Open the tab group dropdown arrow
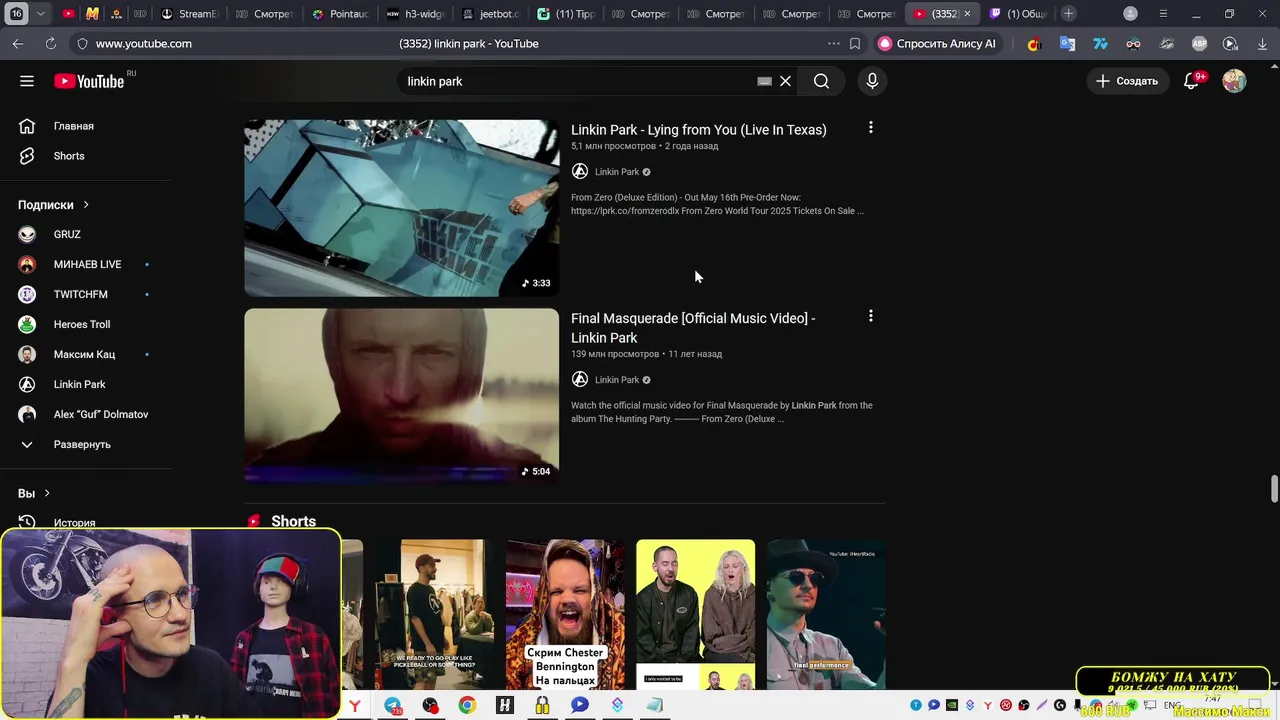 (x=40, y=14)
